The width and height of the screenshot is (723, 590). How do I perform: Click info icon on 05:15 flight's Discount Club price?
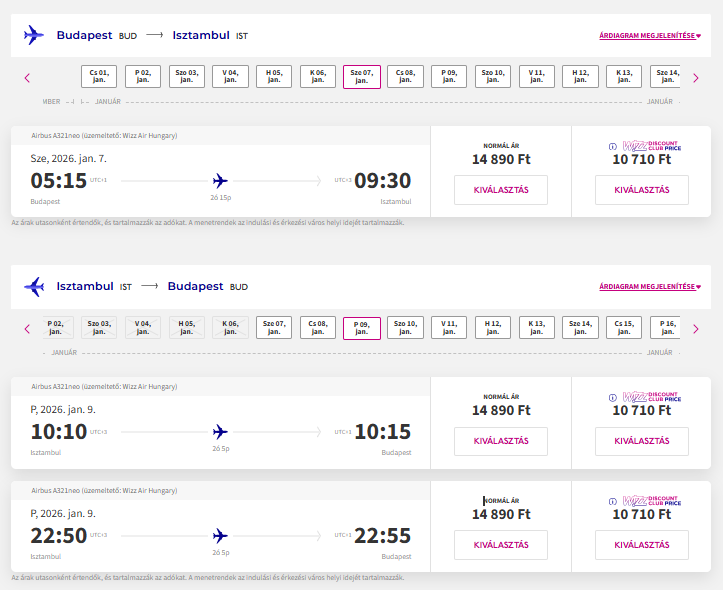click(x=612, y=146)
